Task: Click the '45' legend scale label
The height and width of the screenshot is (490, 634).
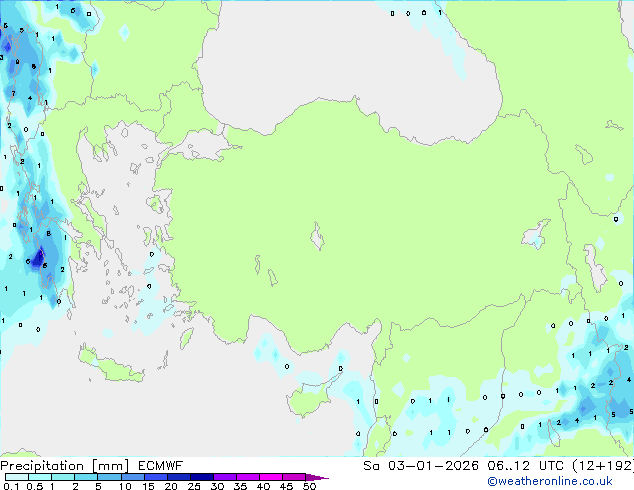Action: tap(286, 486)
